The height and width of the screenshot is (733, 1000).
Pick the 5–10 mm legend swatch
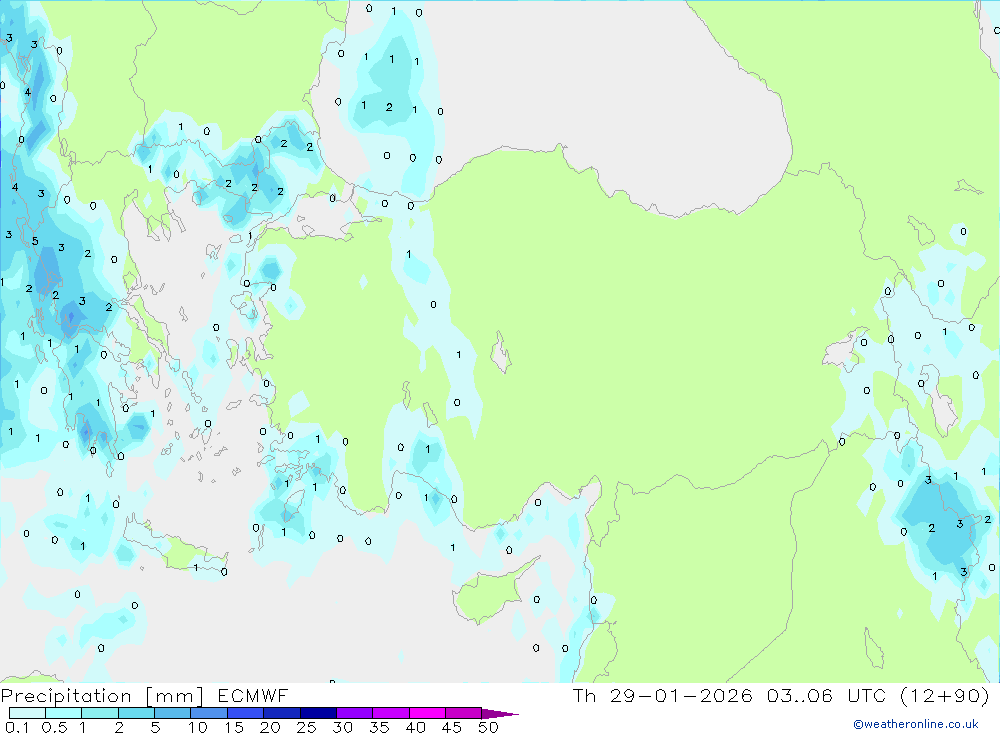[172, 713]
